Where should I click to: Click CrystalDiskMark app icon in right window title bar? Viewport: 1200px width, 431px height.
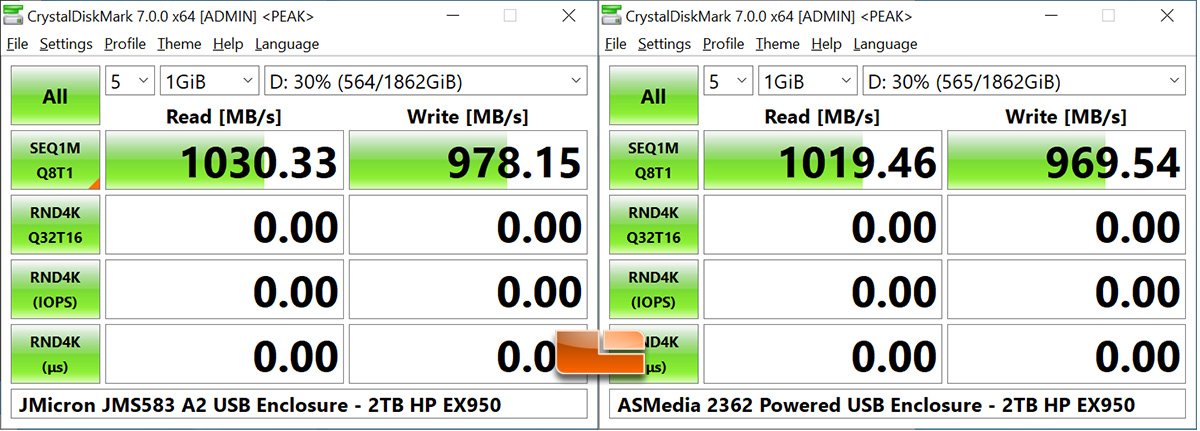click(613, 16)
